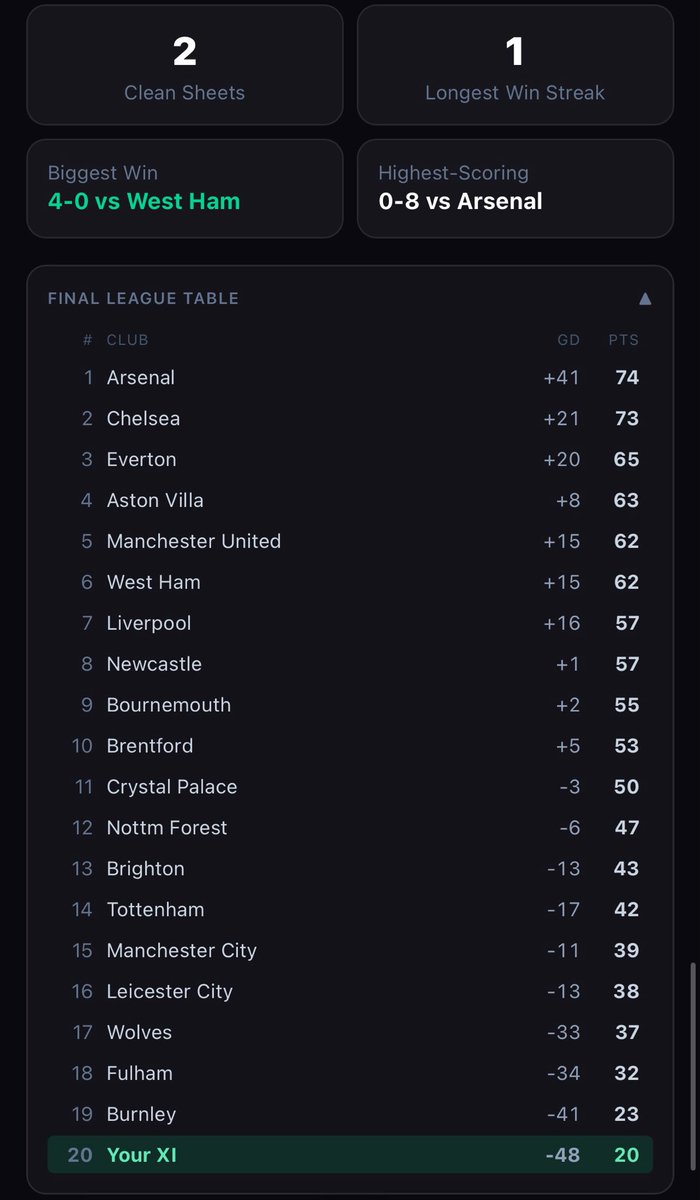Select the Arsenal row in table

pos(350,377)
